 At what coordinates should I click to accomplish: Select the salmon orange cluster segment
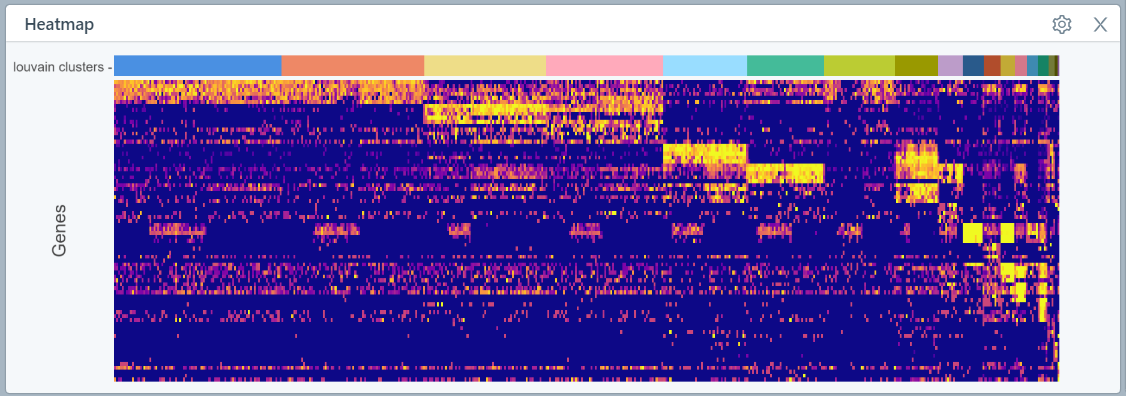click(x=353, y=65)
